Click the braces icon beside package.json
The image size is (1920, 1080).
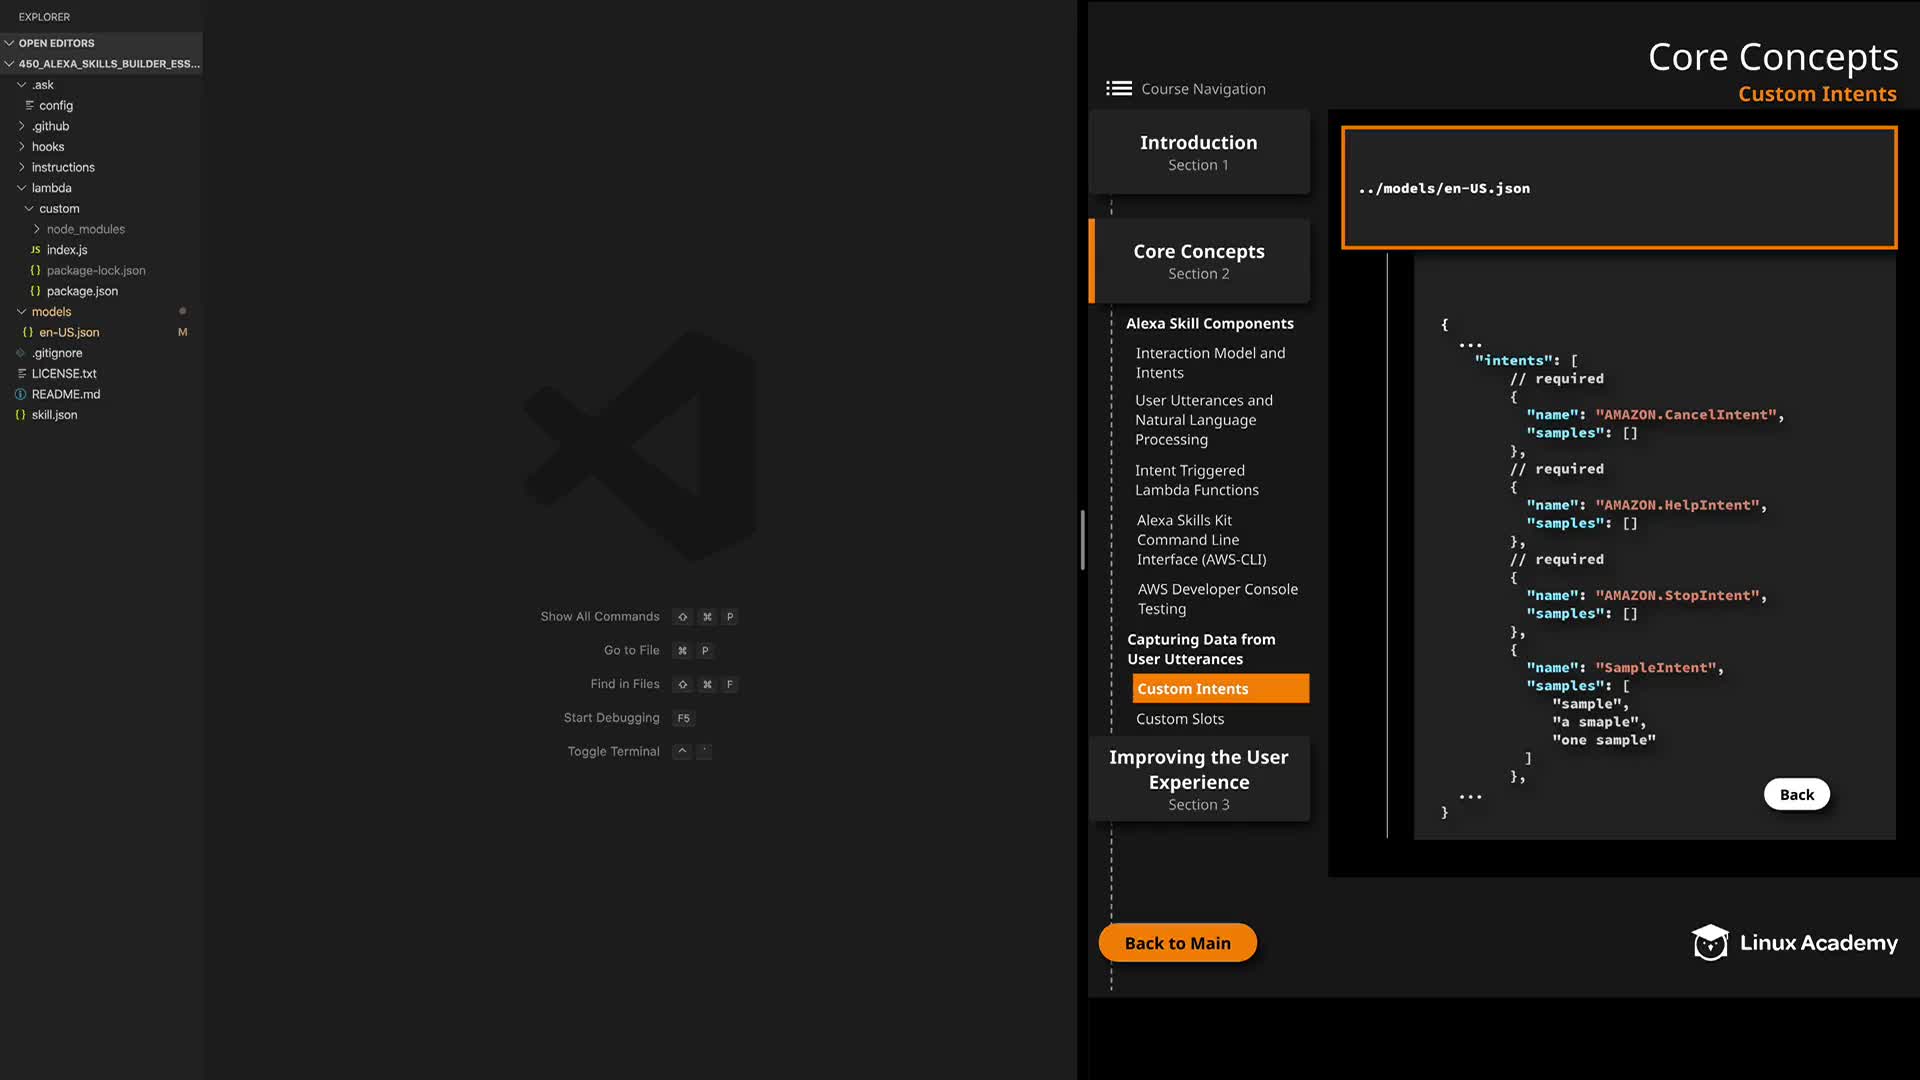pos(36,291)
